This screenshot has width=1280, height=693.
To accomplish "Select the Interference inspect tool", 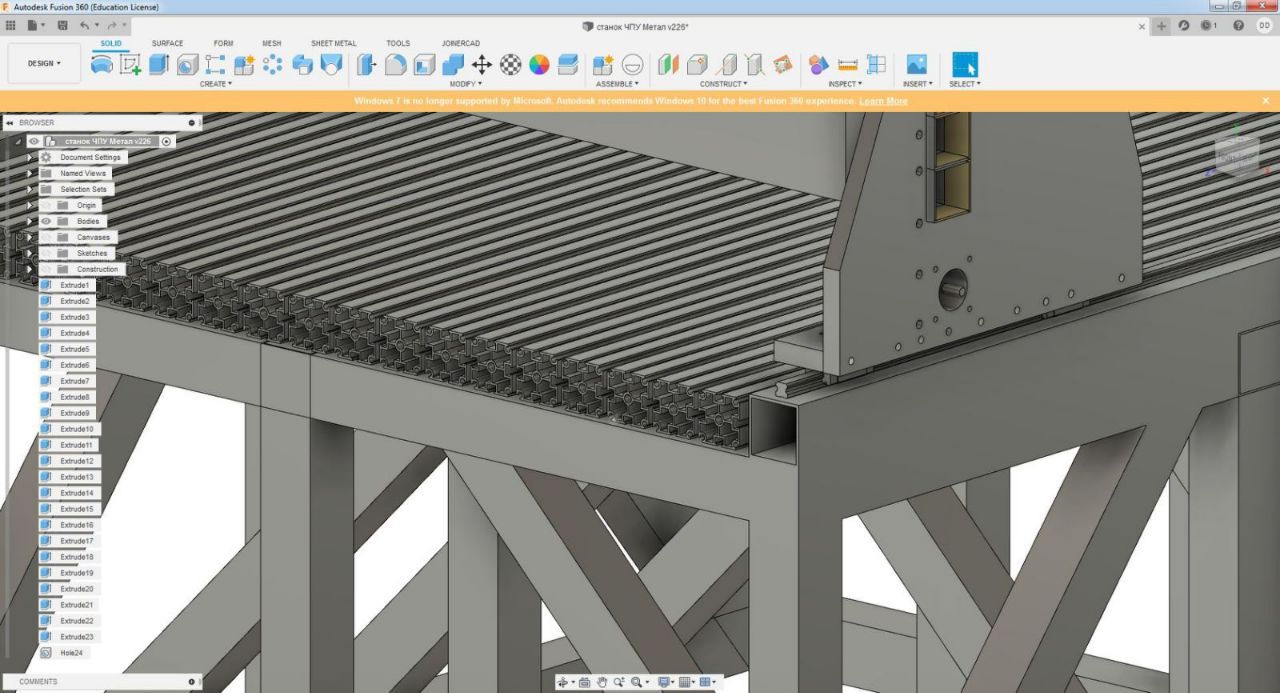I will [x=819, y=65].
